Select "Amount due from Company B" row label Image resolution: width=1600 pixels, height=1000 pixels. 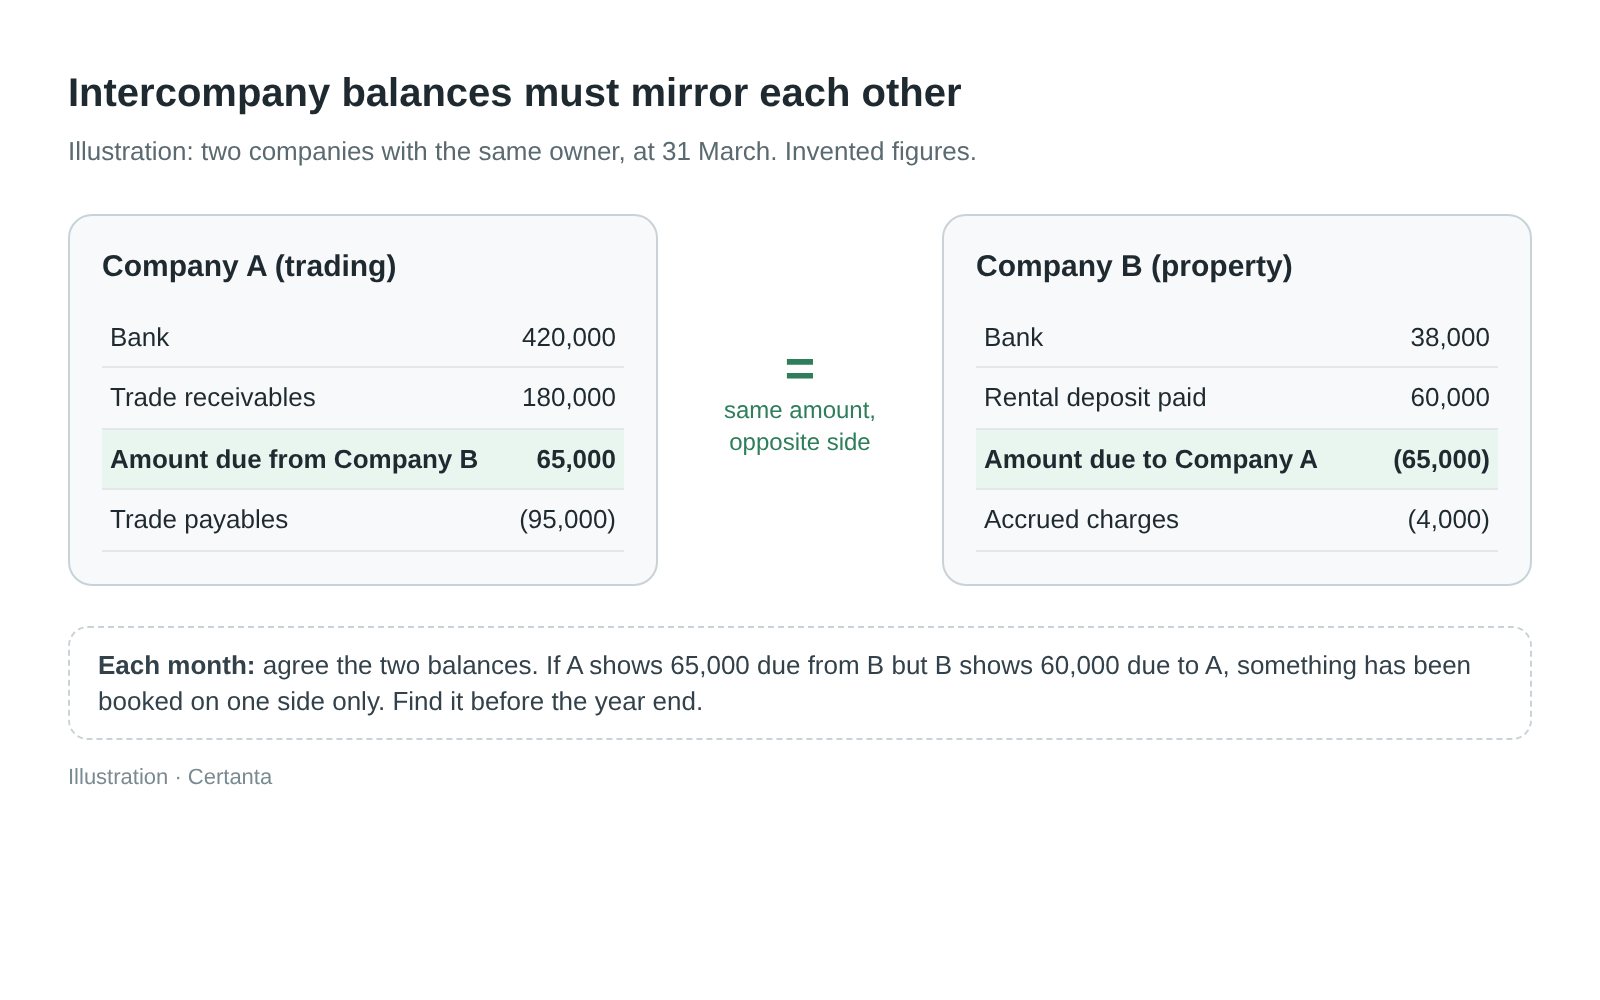[x=294, y=459]
